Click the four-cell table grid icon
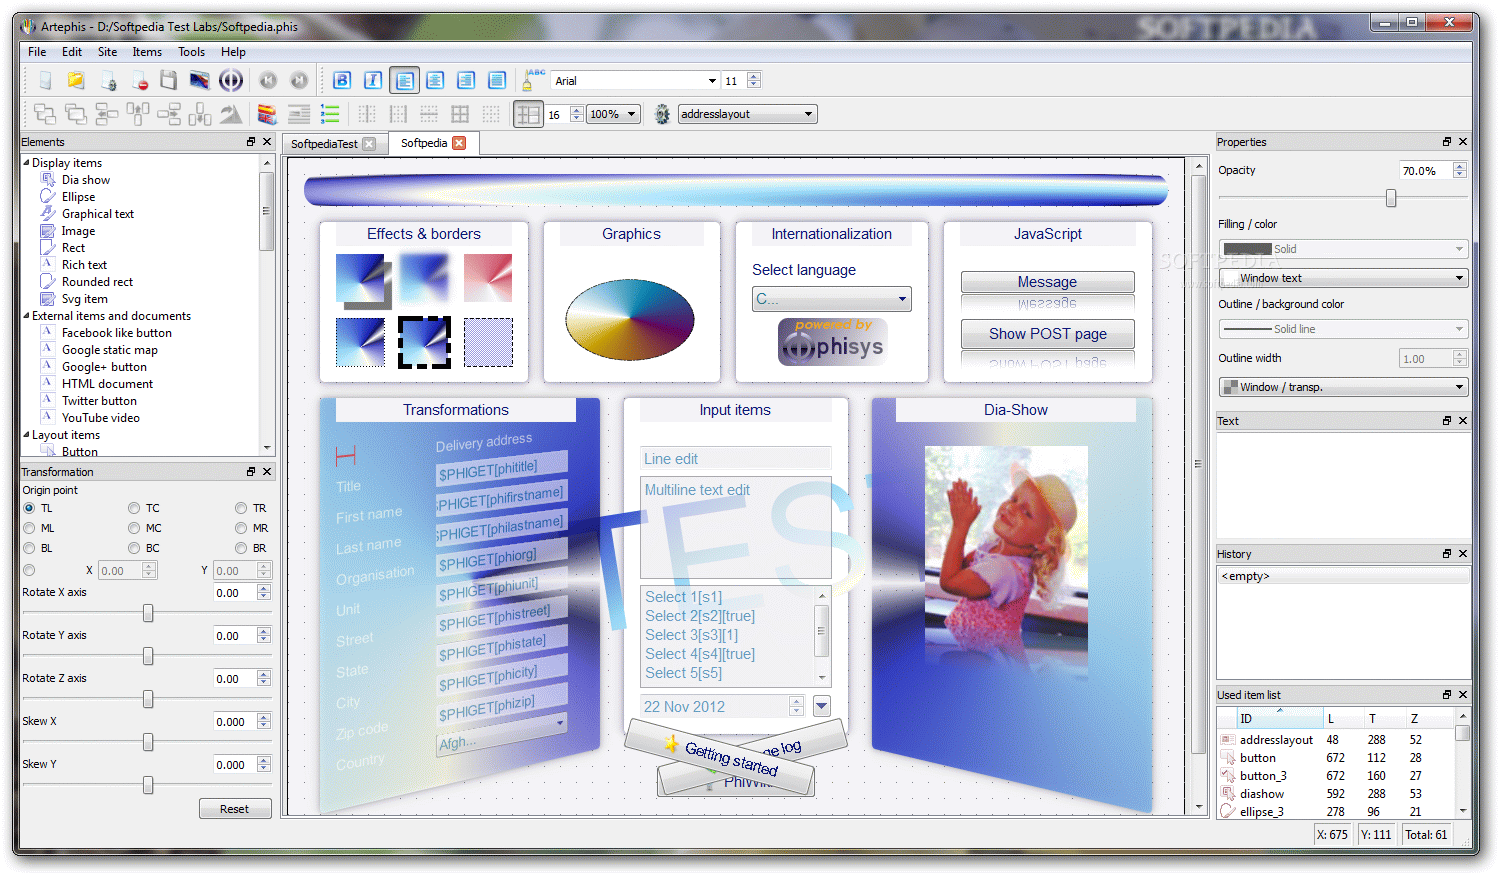Viewport: 1500px width, 876px height. (x=460, y=114)
